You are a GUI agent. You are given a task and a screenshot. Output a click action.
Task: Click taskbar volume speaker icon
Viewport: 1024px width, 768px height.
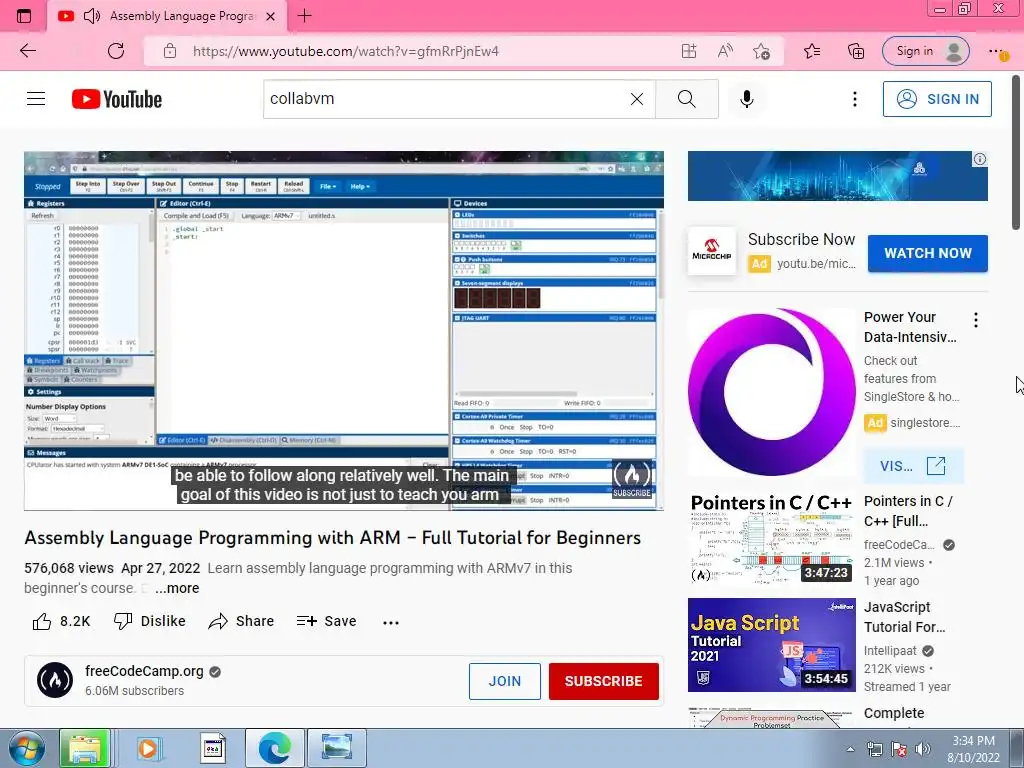point(922,749)
